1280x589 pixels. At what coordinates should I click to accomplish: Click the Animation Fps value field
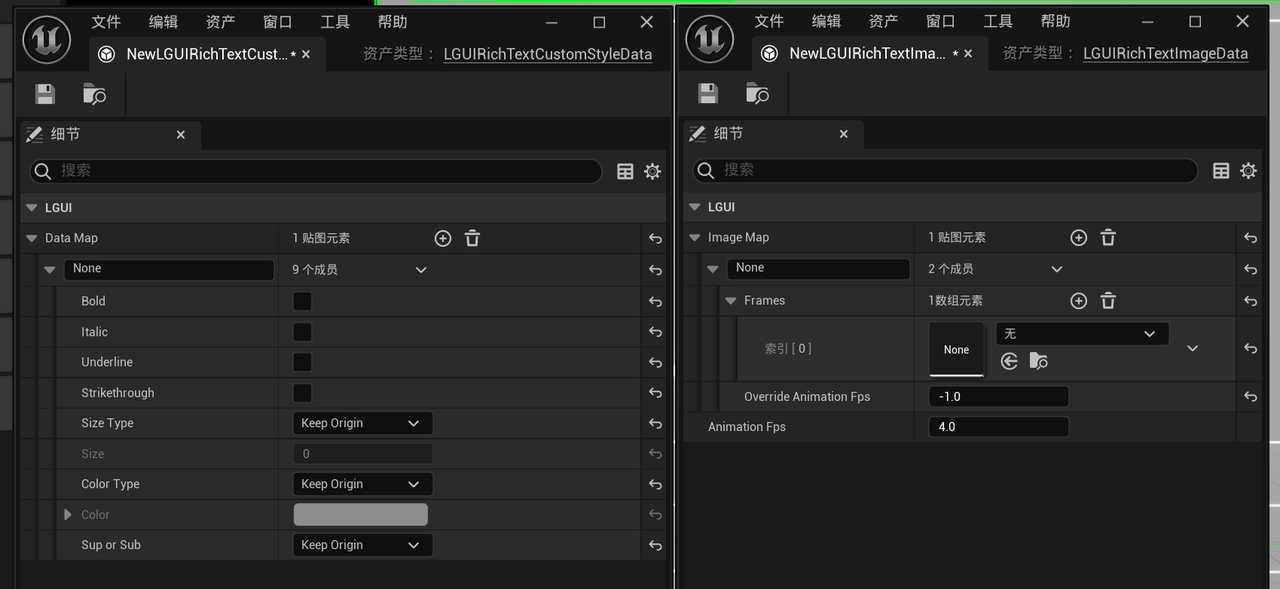pyautogui.click(x=998, y=427)
